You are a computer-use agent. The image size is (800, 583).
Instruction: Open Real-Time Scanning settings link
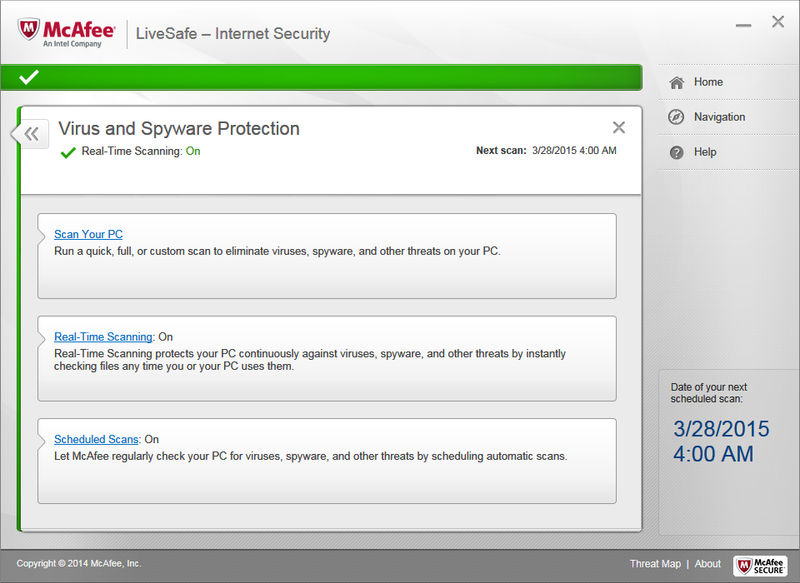click(x=103, y=337)
